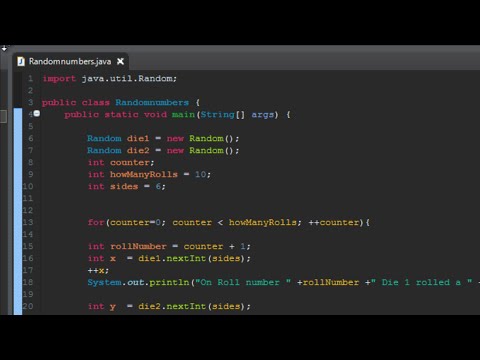
Task: Click variable 'die1' in its declaration on line 6
Action: [138, 138]
